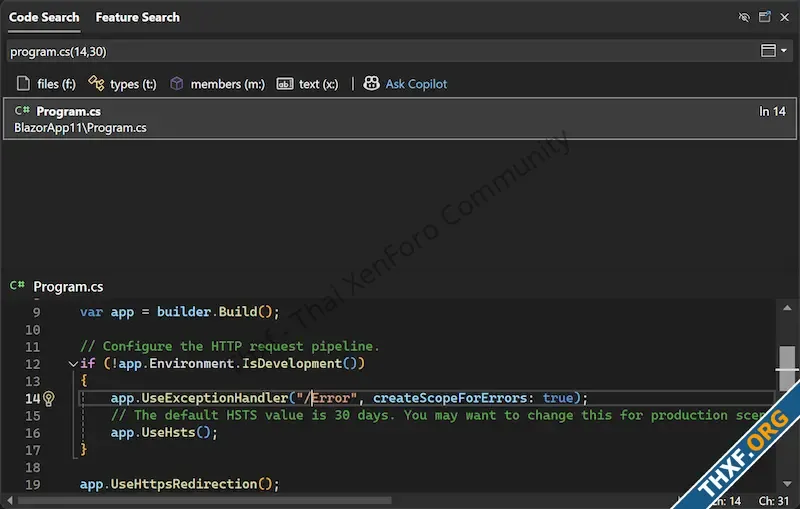Click the horizontal scrollbar left arrow

tap(10, 500)
